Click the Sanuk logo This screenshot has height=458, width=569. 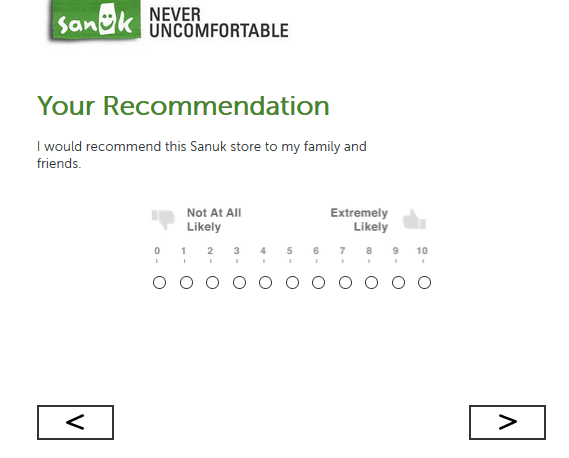95,20
